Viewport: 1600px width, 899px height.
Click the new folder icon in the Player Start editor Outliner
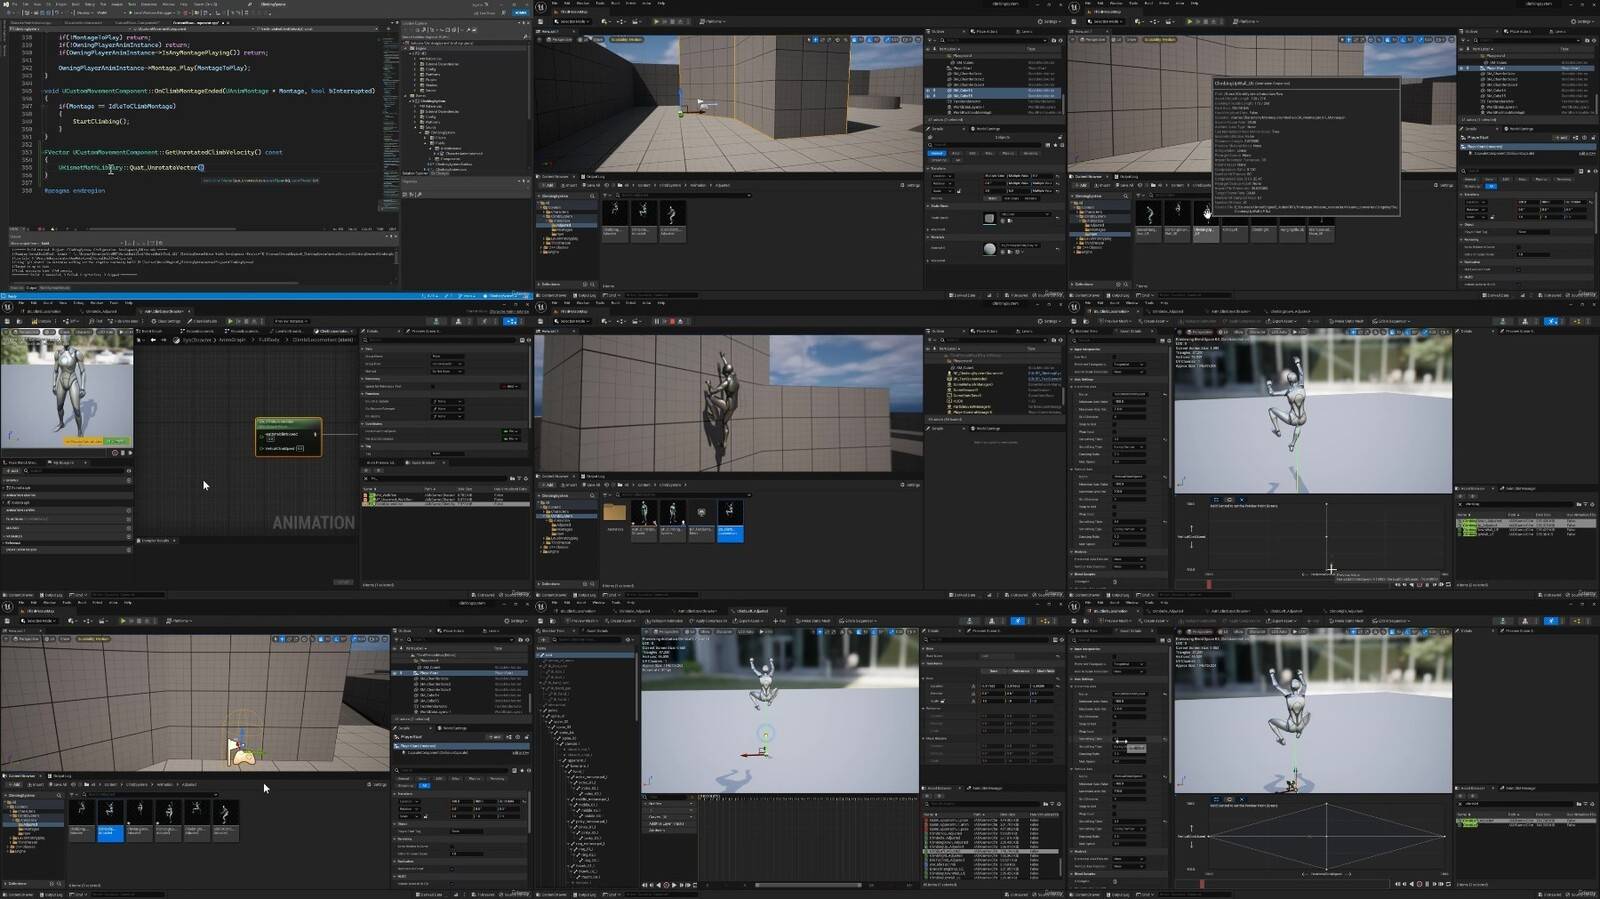(x=520, y=640)
